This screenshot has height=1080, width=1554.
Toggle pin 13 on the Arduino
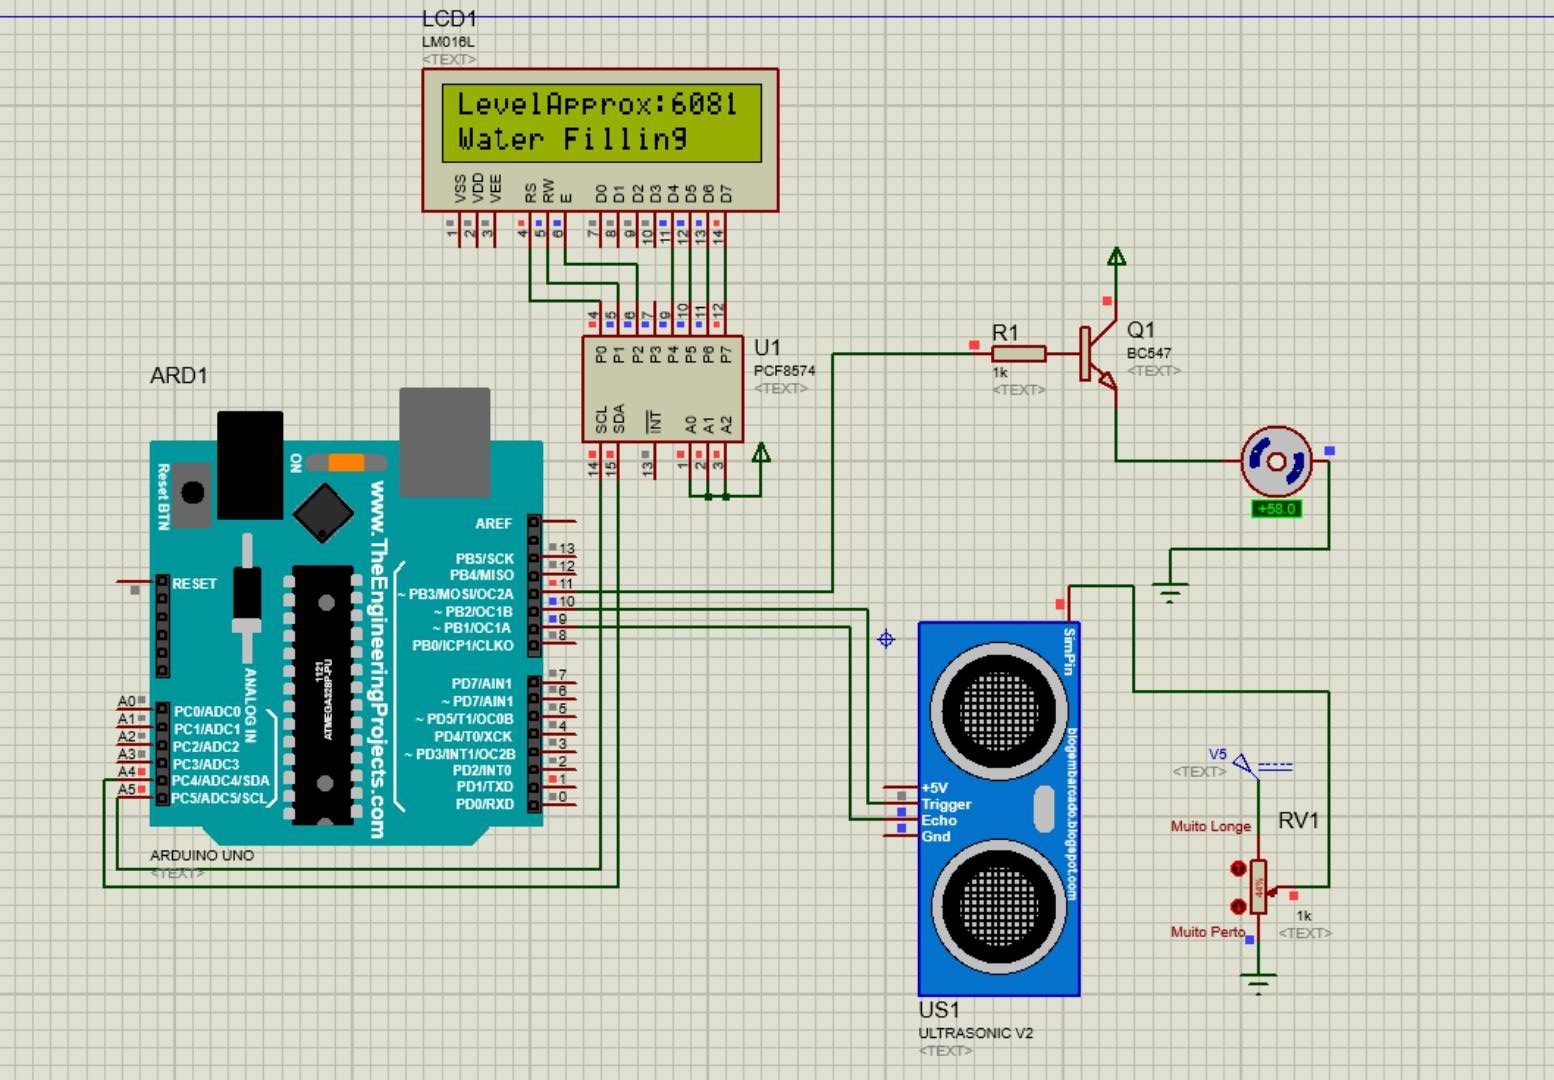553,547
